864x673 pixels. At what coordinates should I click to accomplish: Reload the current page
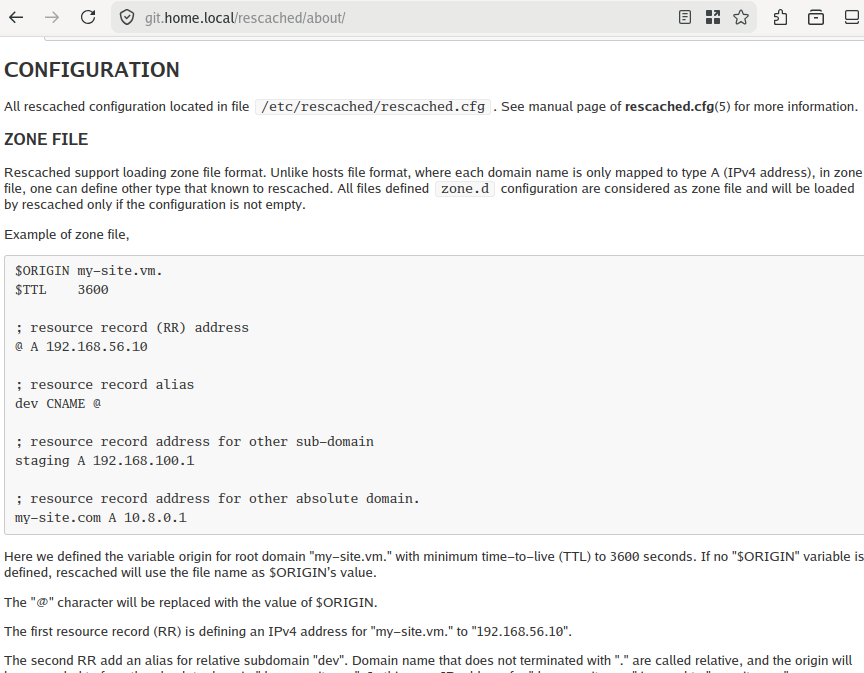pos(88,18)
